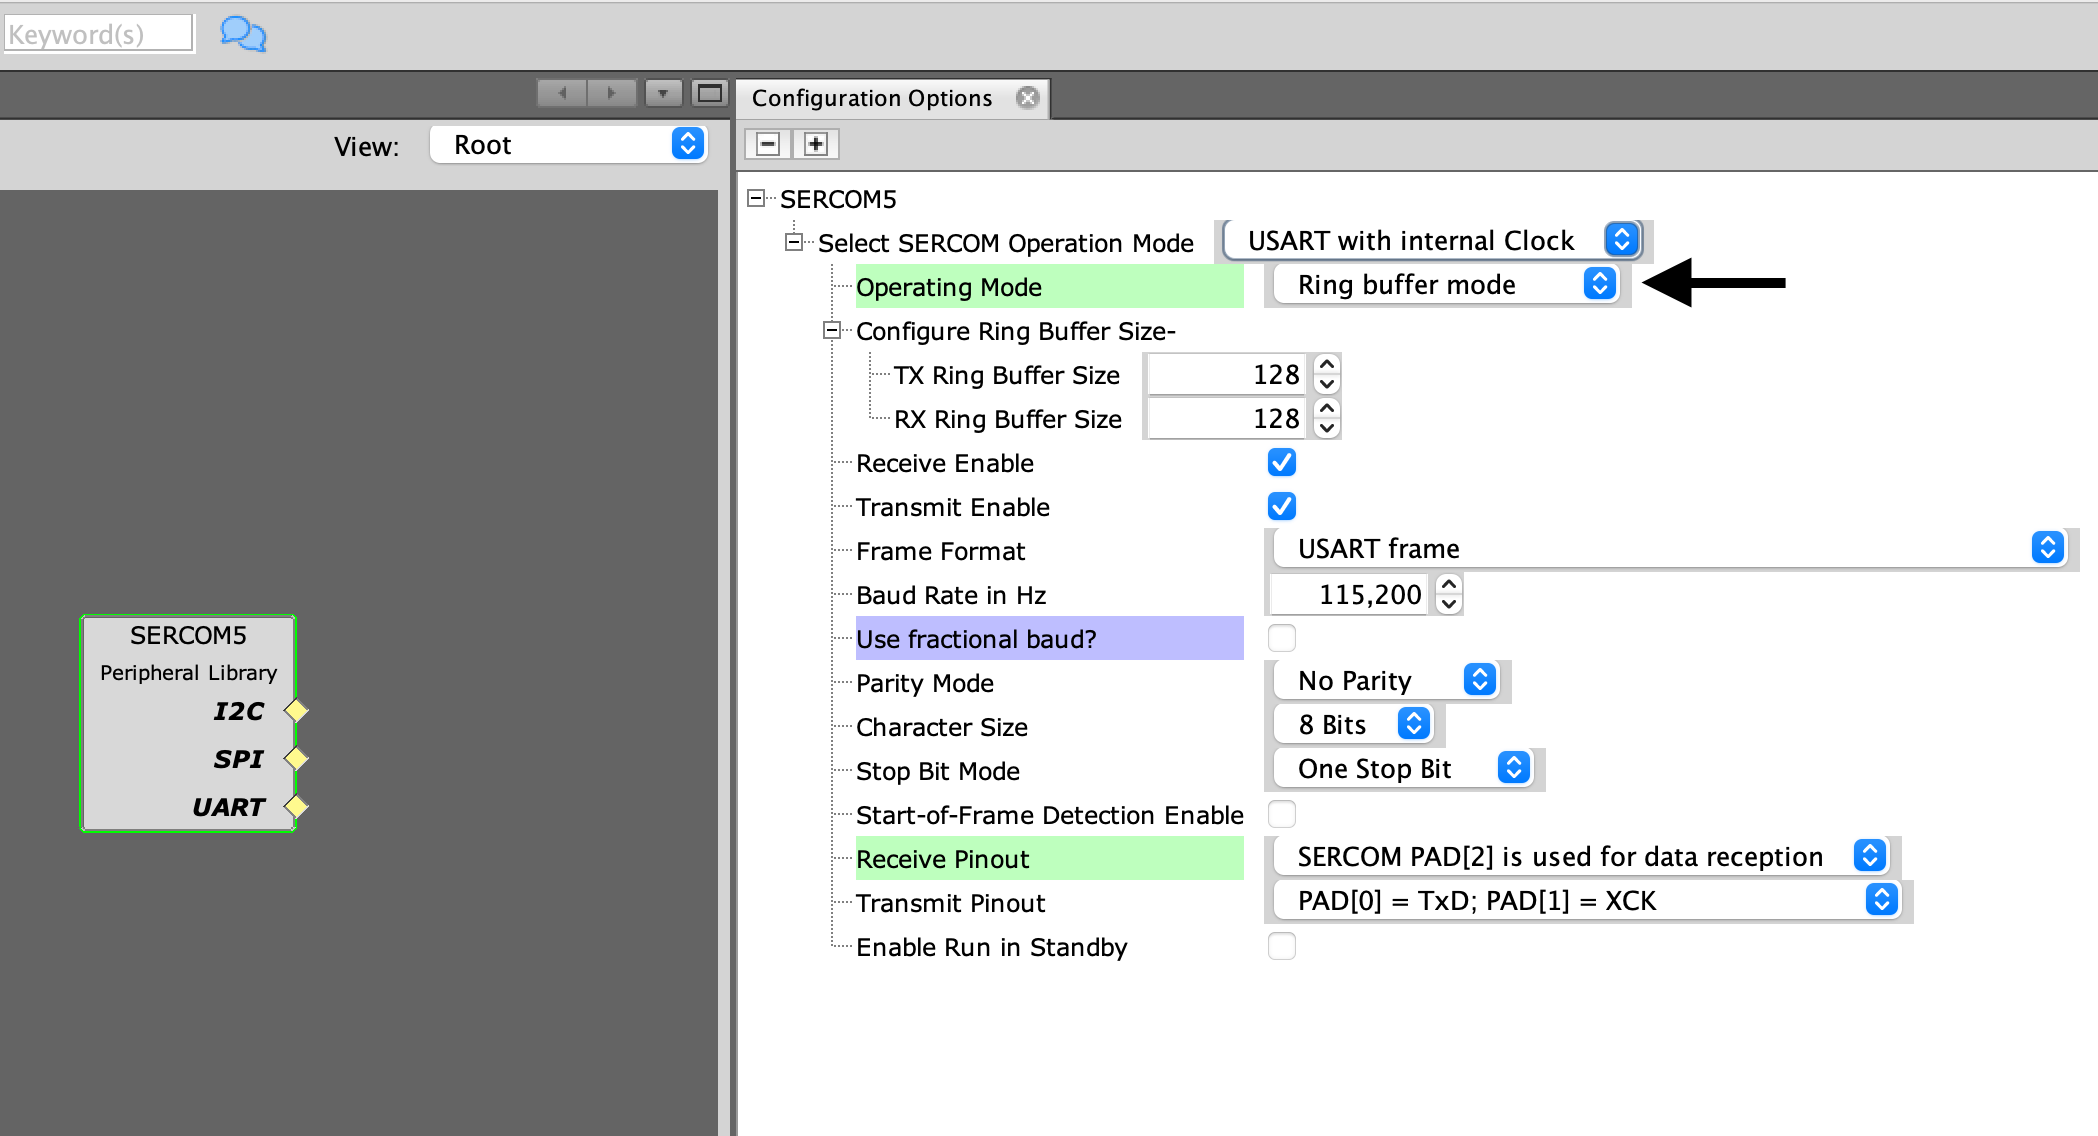Increase the TX Ring Buffer Size stepper
The image size is (2098, 1136).
(1327, 365)
